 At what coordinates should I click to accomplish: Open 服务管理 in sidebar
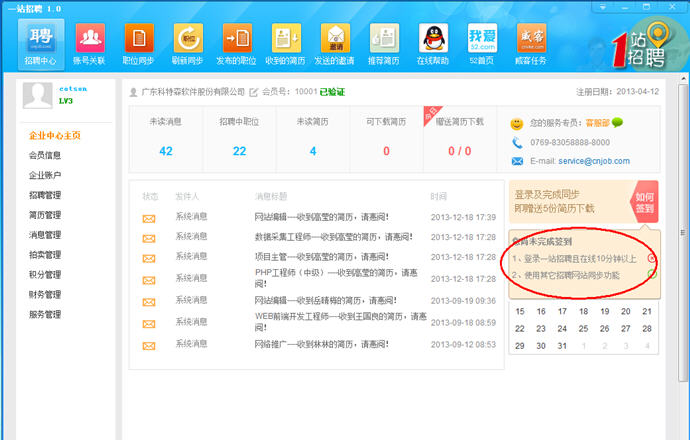coord(45,314)
